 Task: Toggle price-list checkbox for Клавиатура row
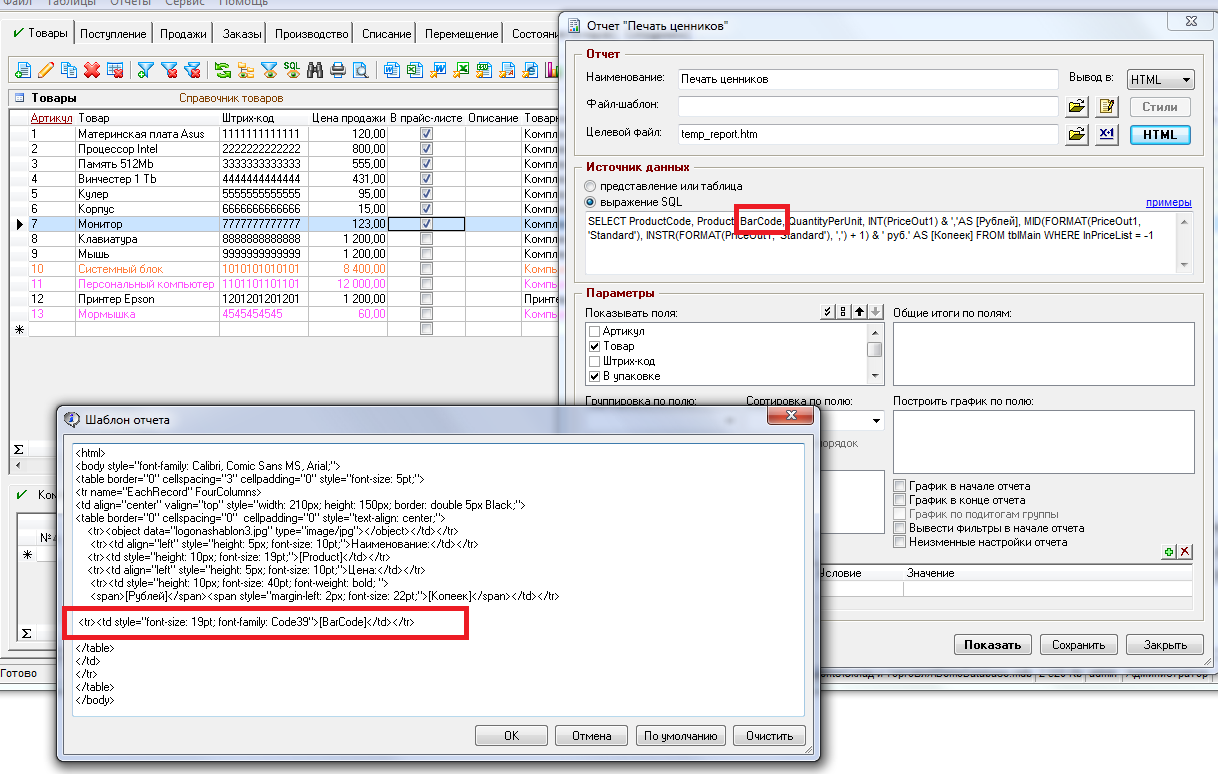click(x=426, y=240)
